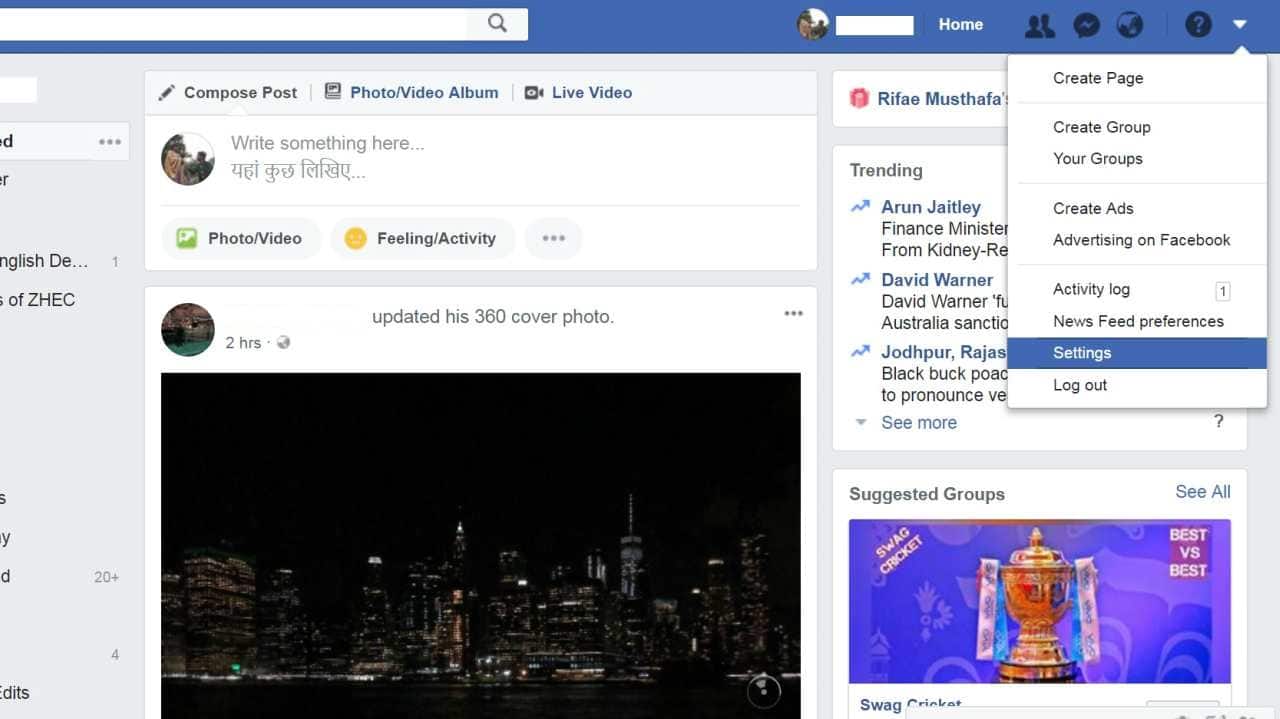
Task: Click the post's public globe icon
Action: 283,342
